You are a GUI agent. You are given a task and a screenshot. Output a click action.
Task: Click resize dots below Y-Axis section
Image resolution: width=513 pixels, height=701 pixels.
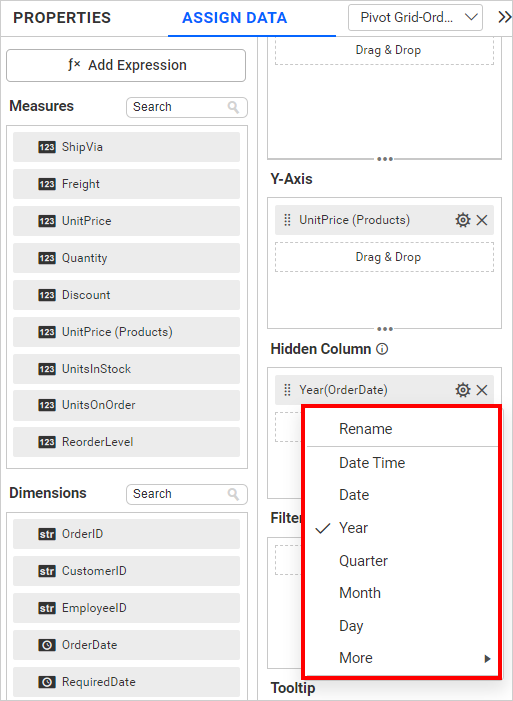(x=385, y=329)
